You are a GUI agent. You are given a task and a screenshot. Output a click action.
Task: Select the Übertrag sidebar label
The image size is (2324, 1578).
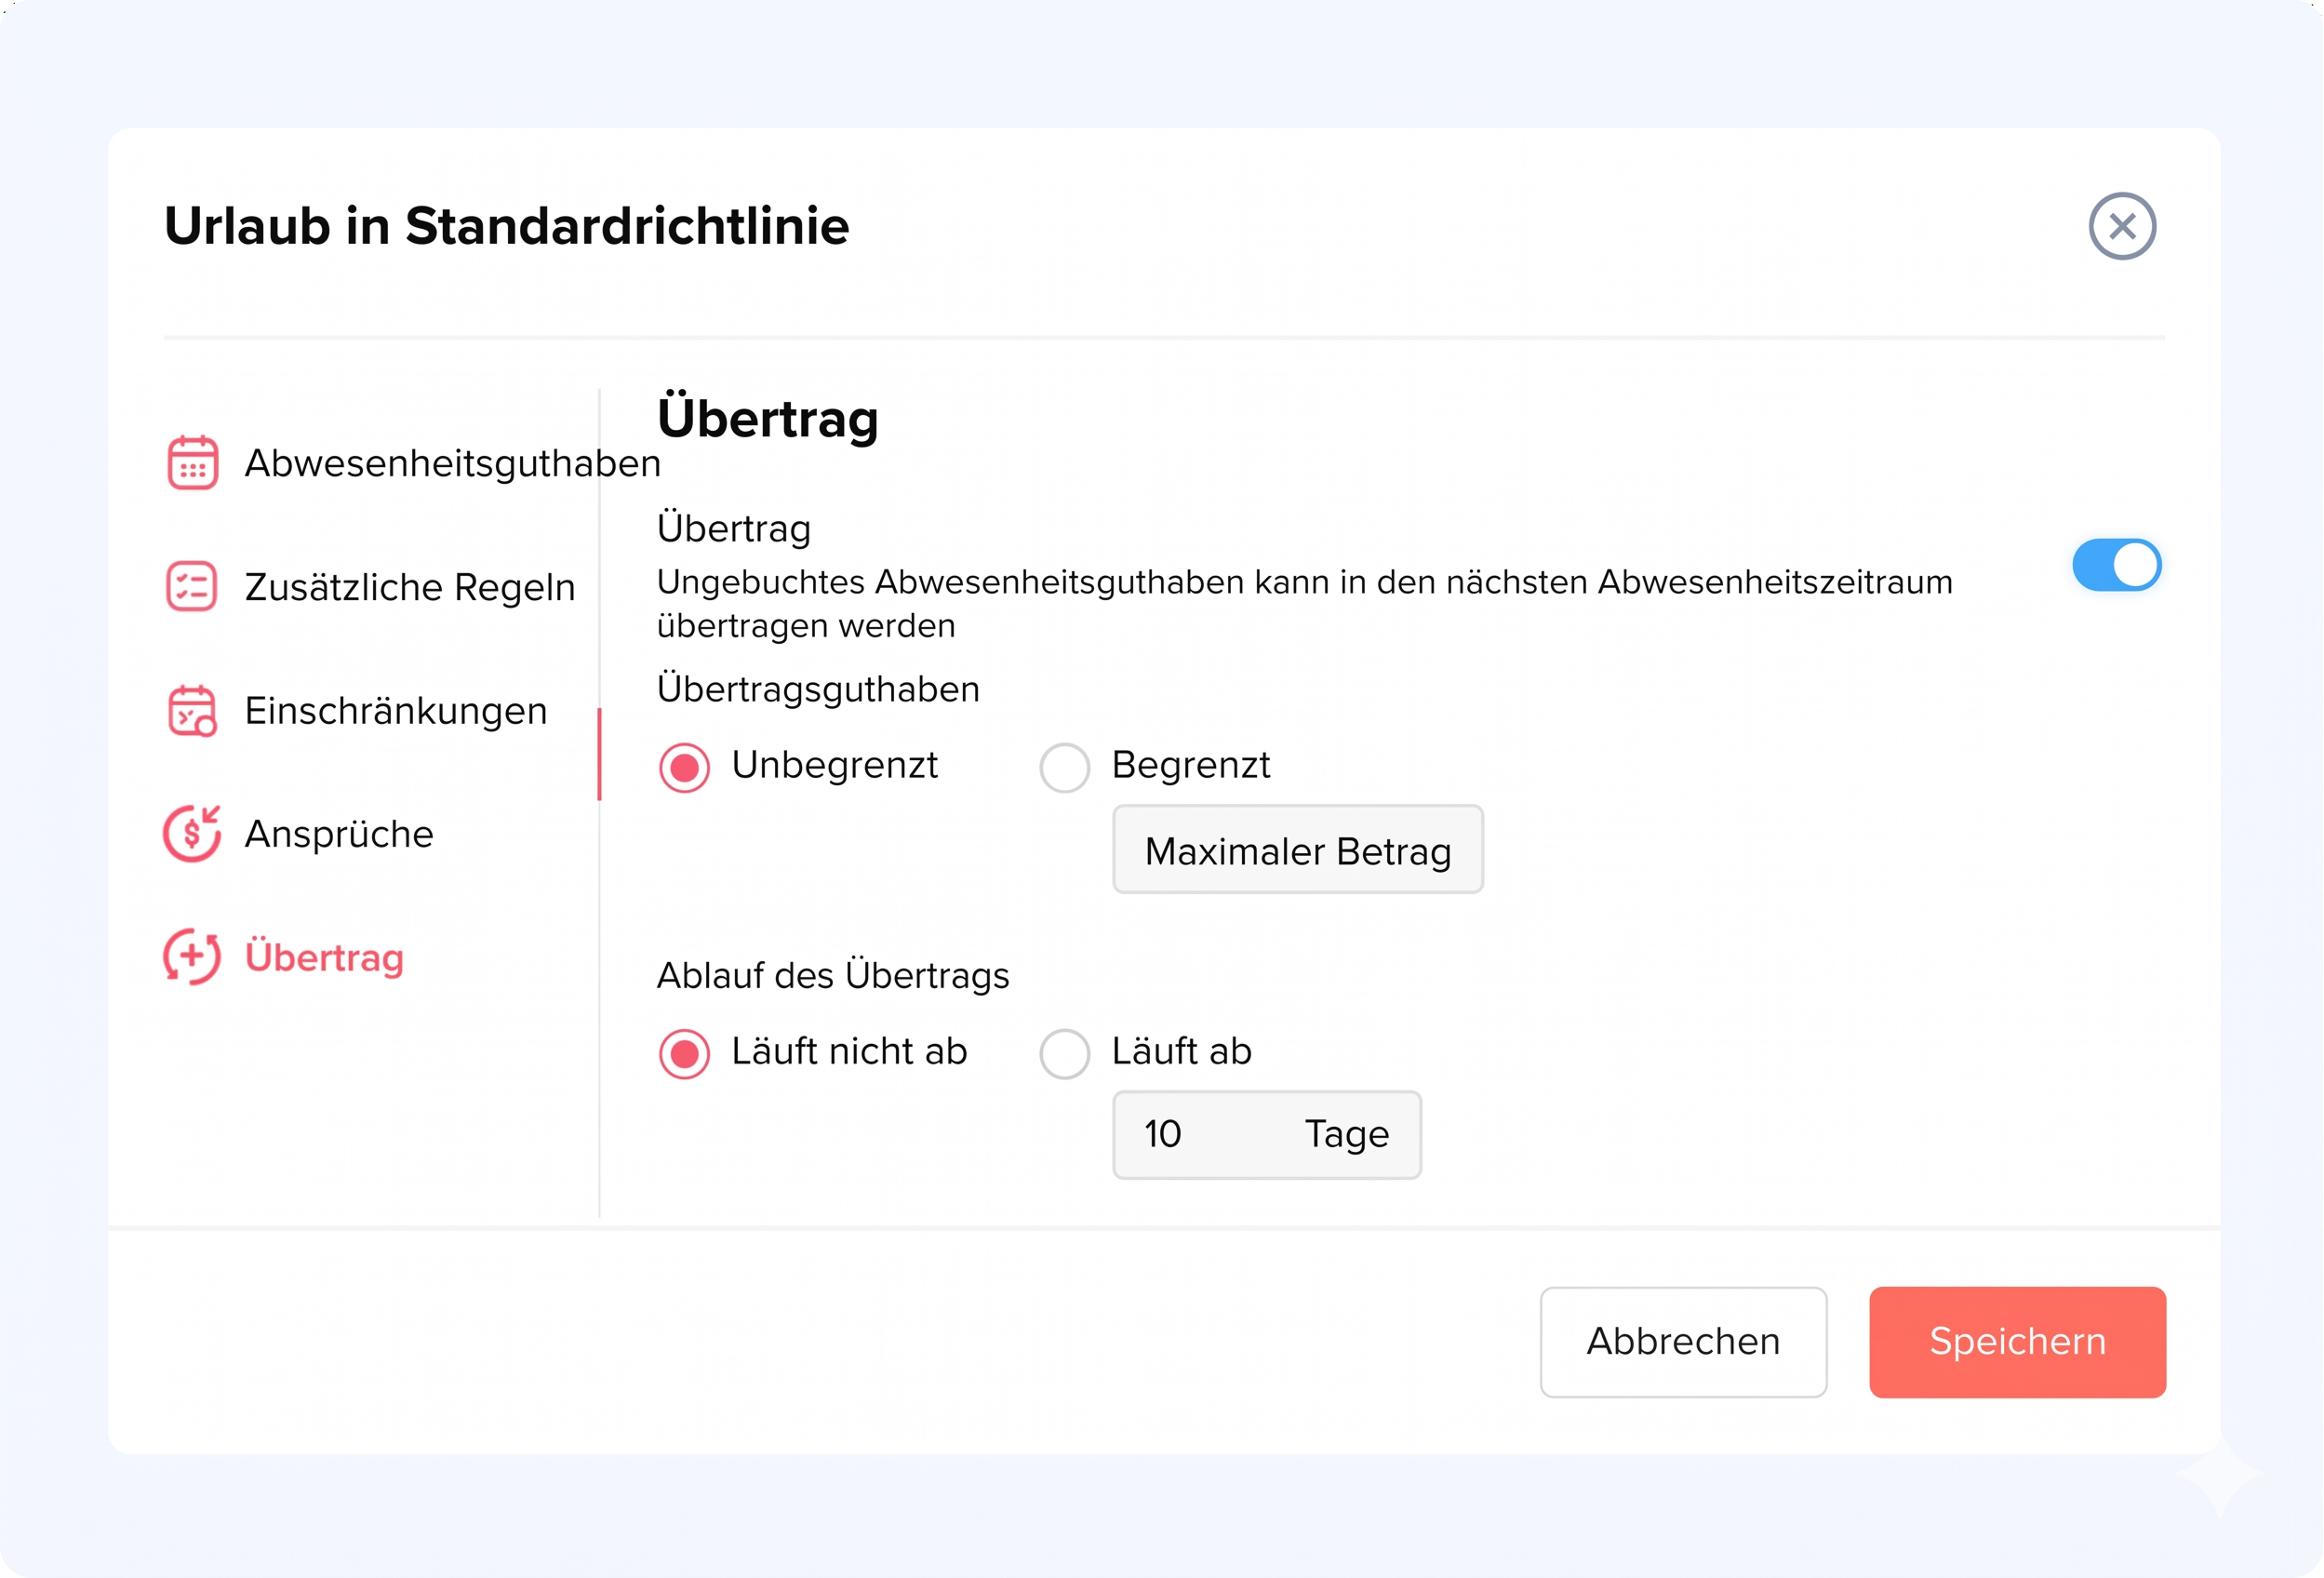tap(324, 958)
